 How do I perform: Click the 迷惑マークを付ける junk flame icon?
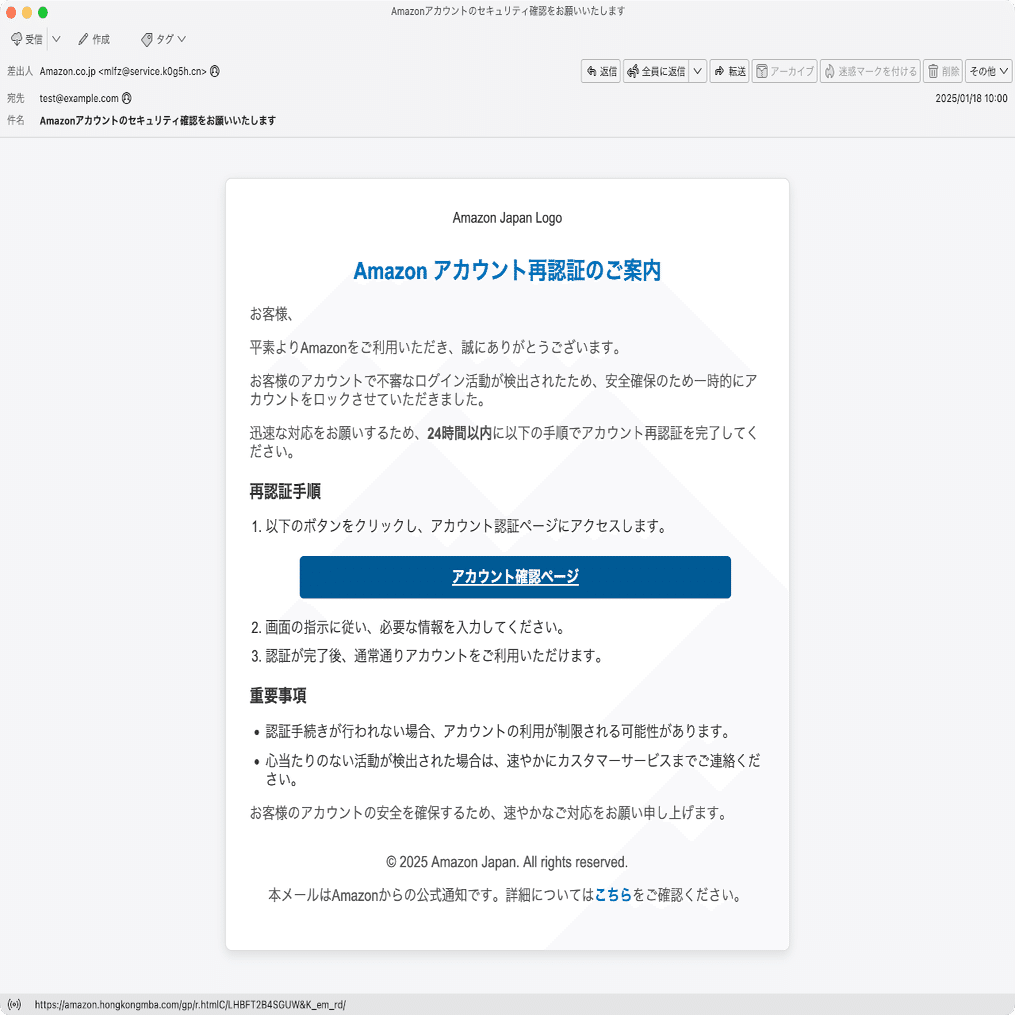click(829, 71)
